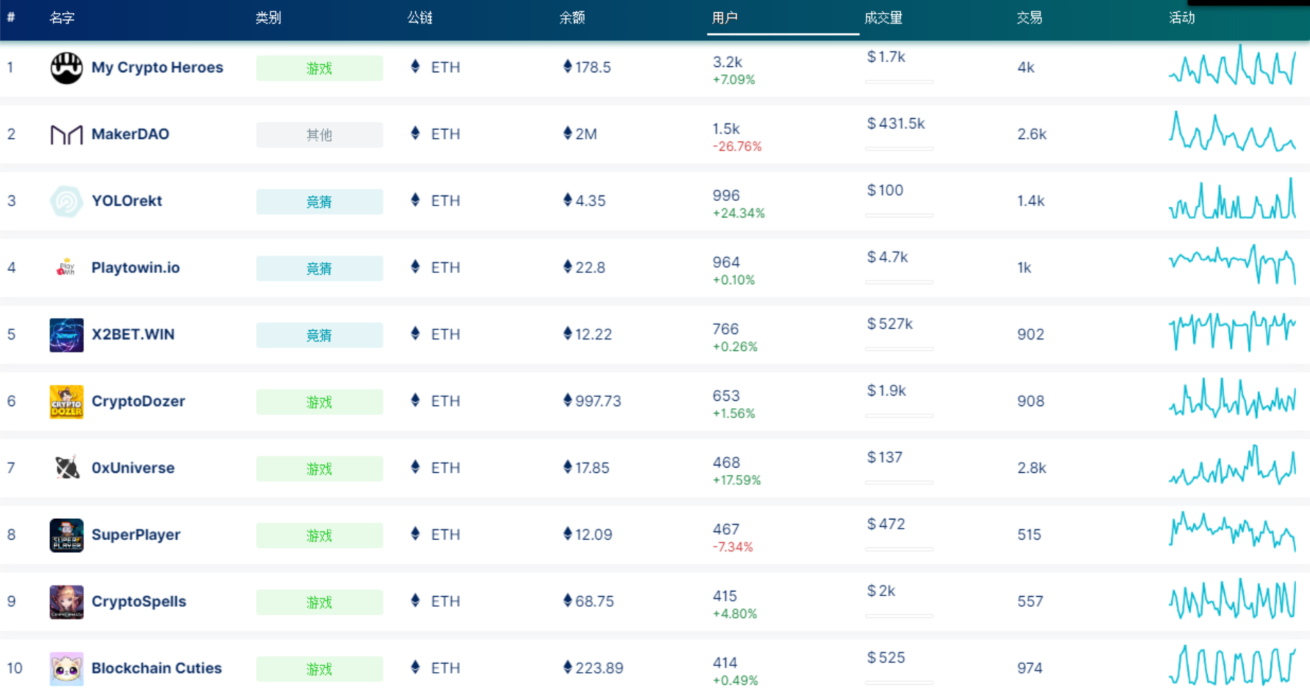Click the Playtowin.io logo icon
Image resolution: width=1310 pixels, height=694 pixels.
click(67, 268)
